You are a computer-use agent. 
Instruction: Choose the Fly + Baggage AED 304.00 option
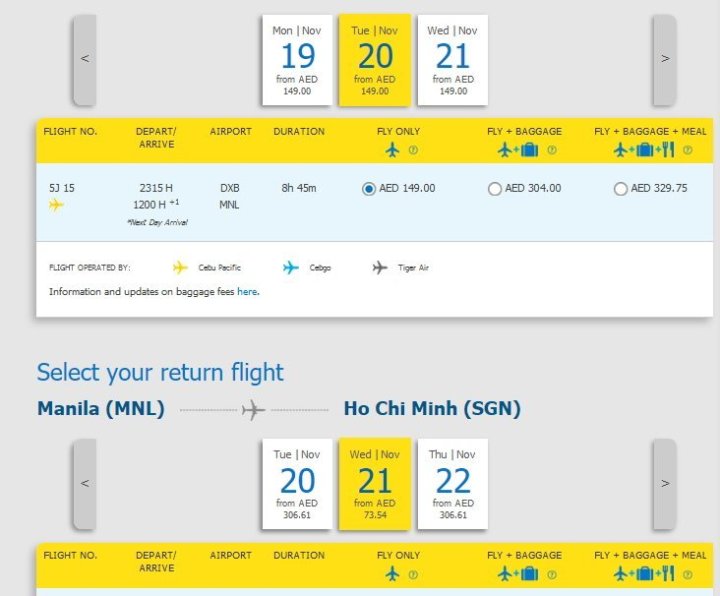click(x=494, y=189)
